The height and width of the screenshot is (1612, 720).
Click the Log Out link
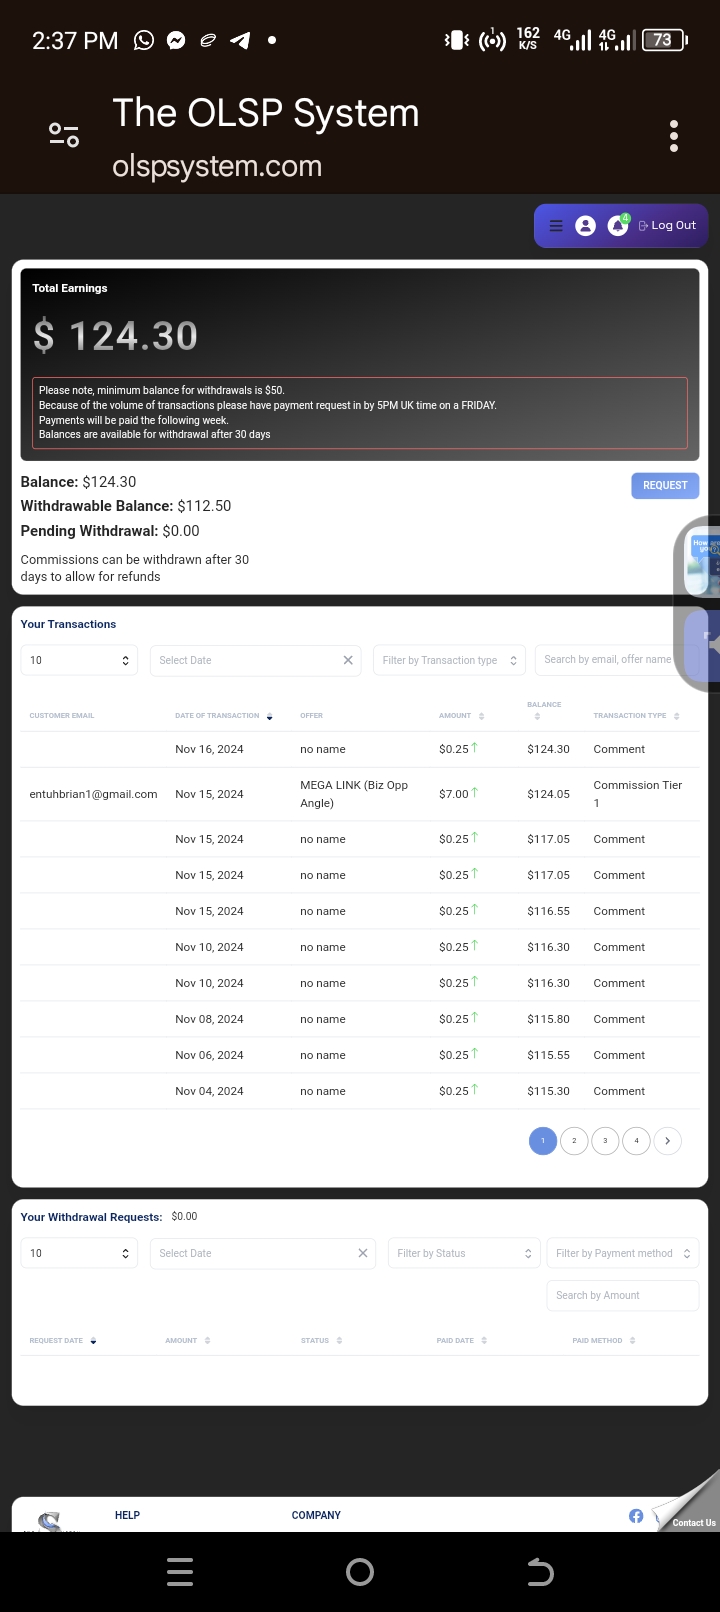click(x=667, y=226)
